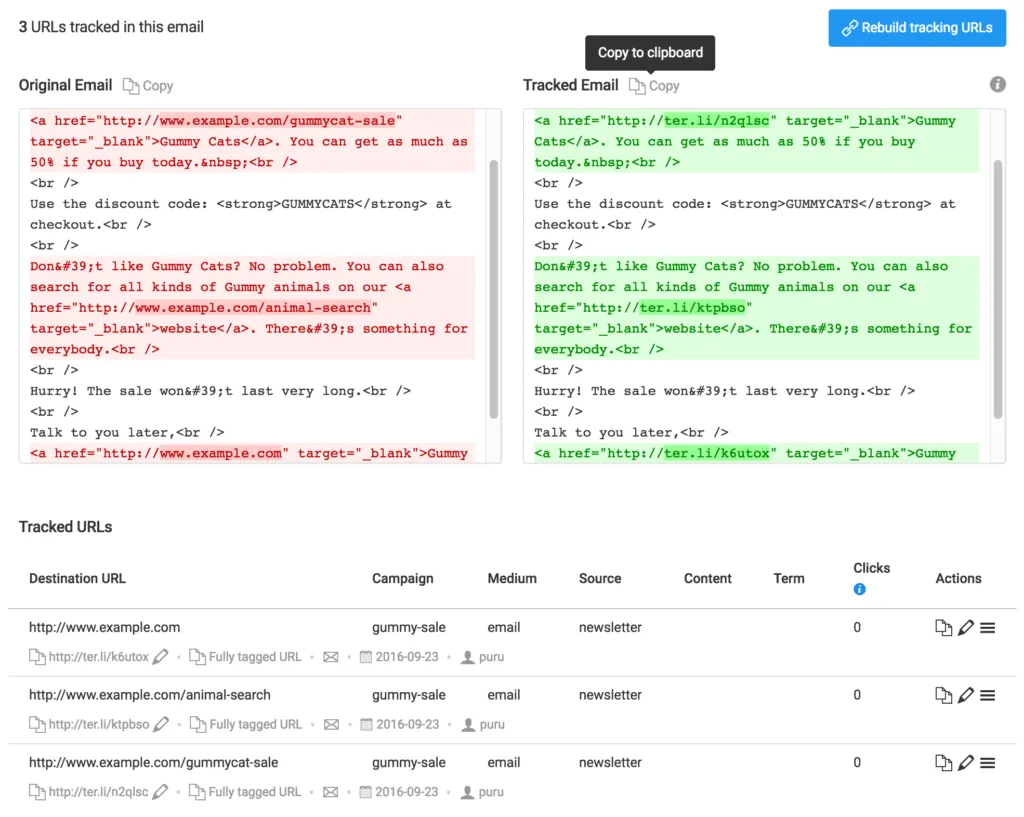Click the Original Email code scrollbar
The height and width of the screenshot is (817, 1024).
coord(494,290)
